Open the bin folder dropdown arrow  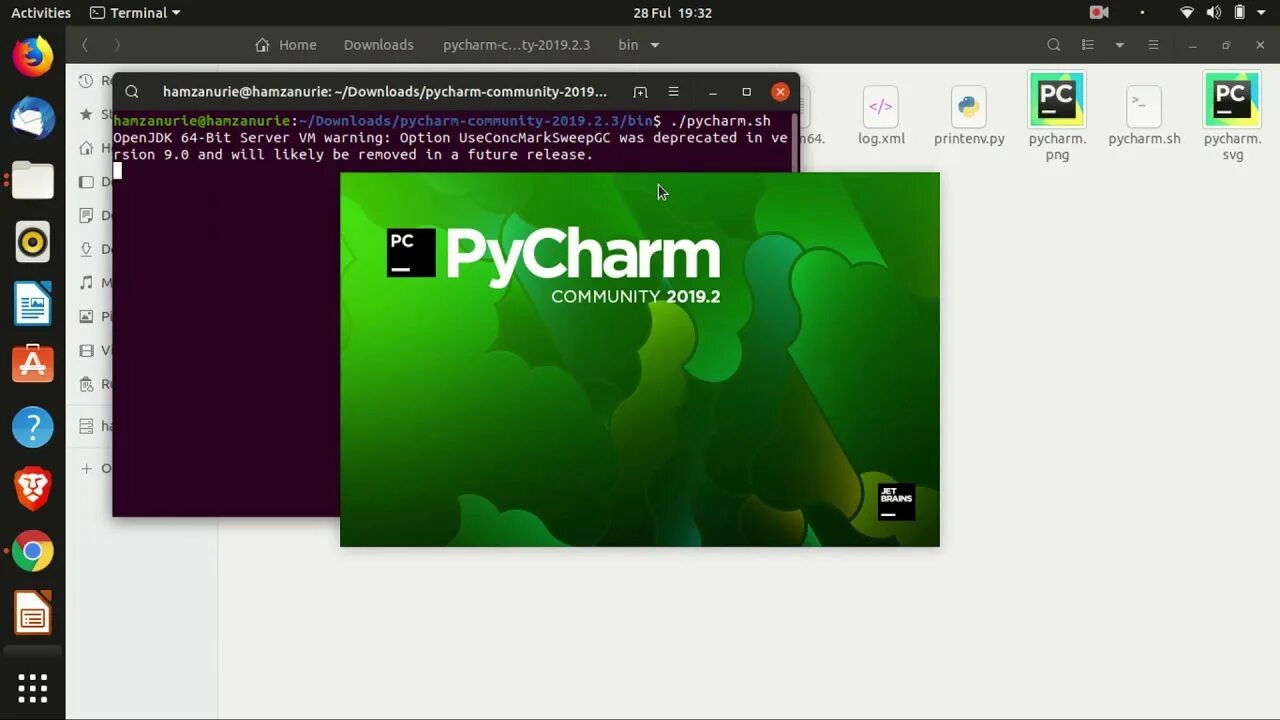tap(655, 45)
